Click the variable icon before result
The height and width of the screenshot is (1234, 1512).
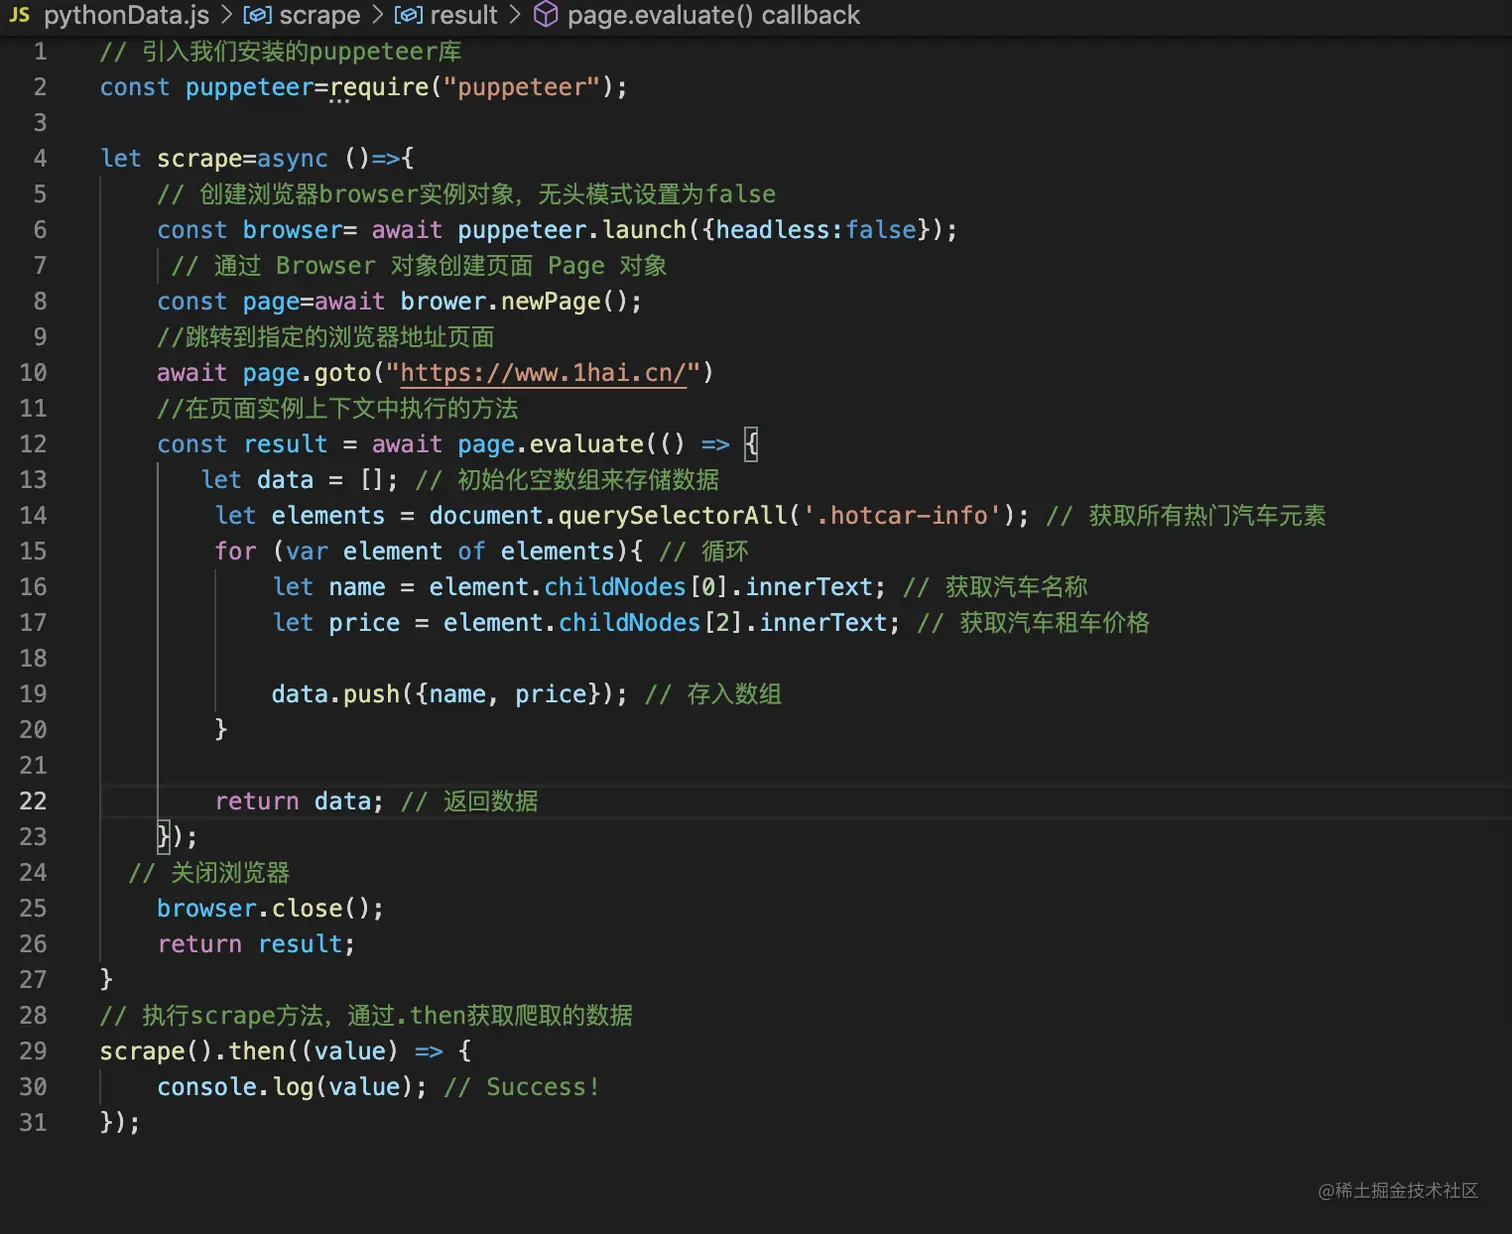407,15
